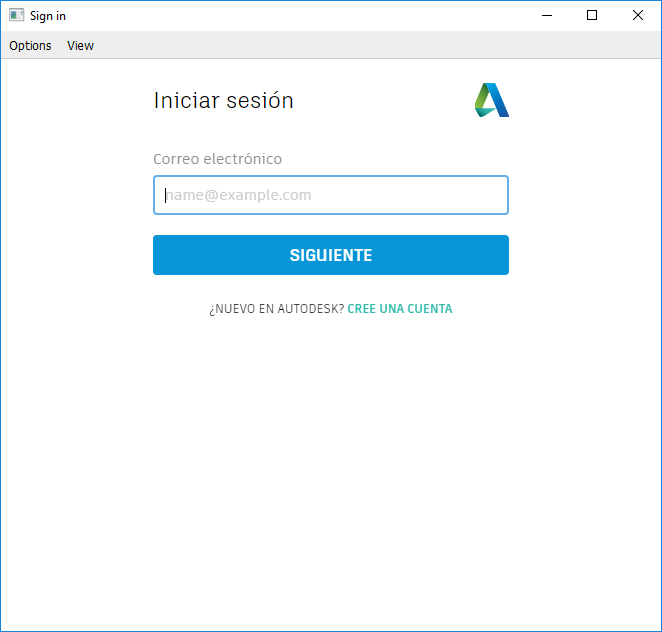
Task: Click blank white area below the sign-in form
Action: [330, 470]
